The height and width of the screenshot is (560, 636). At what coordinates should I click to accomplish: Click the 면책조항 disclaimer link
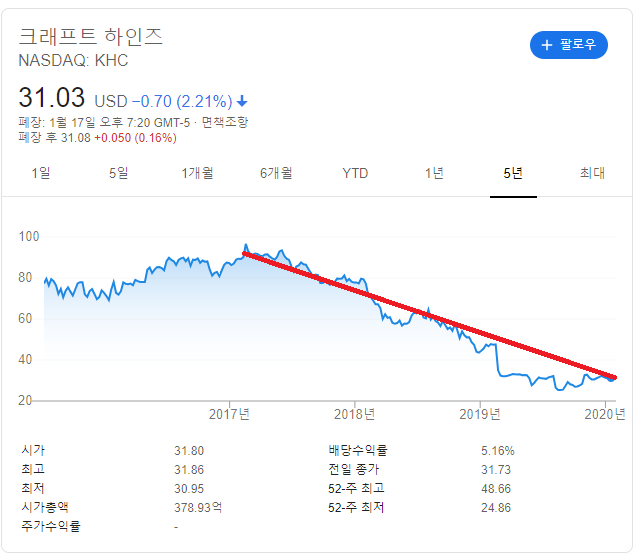pyautogui.click(x=224, y=122)
